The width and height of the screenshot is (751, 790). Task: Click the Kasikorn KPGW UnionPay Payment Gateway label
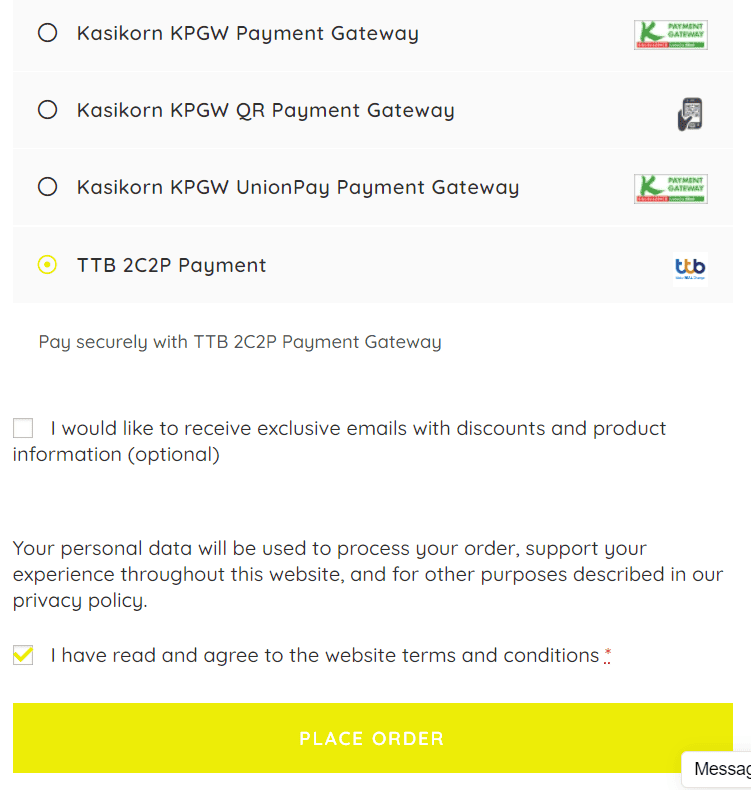pyautogui.click(x=297, y=187)
